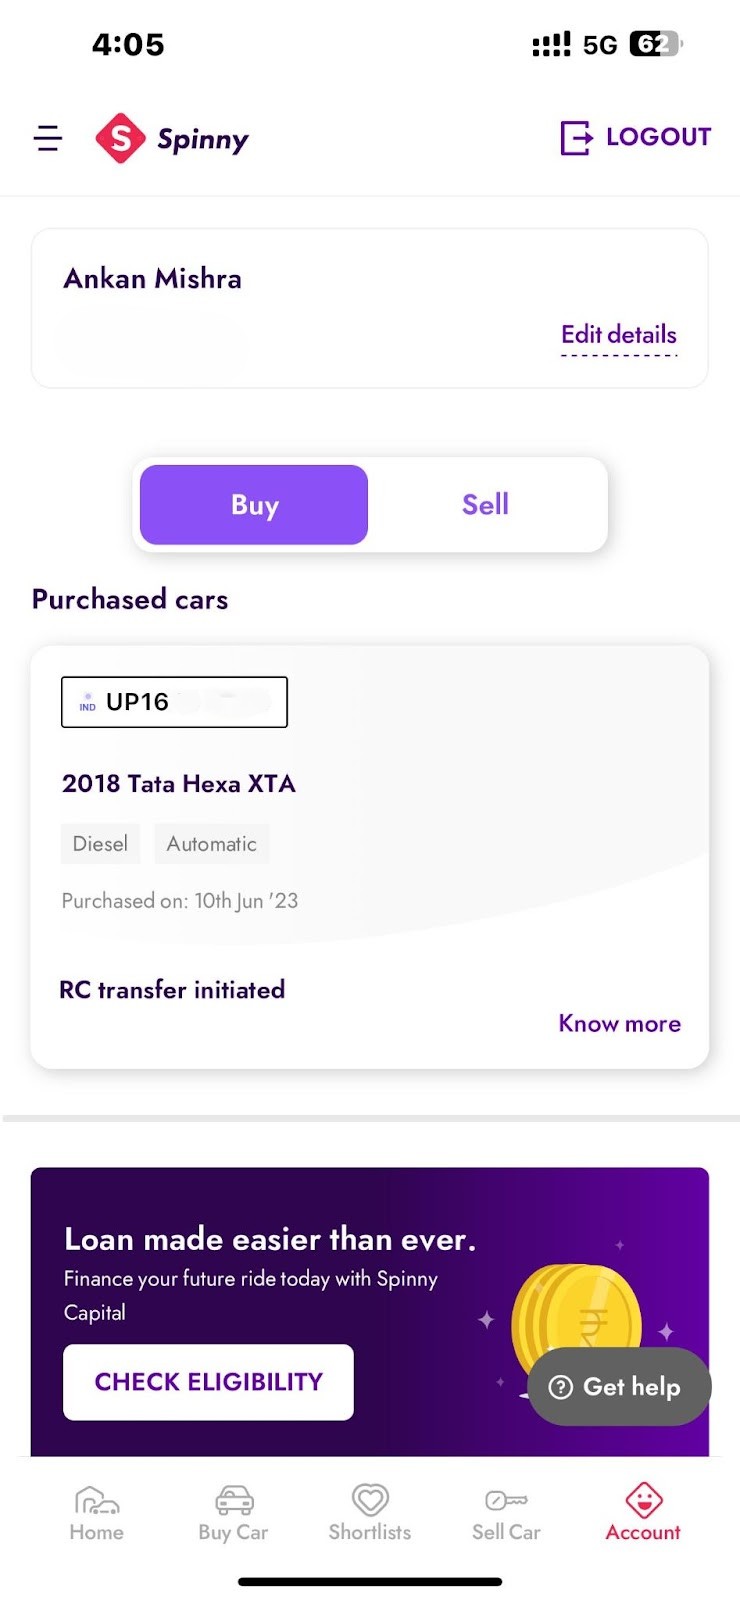
Task: Open the hamburger menu icon
Action: point(48,138)
